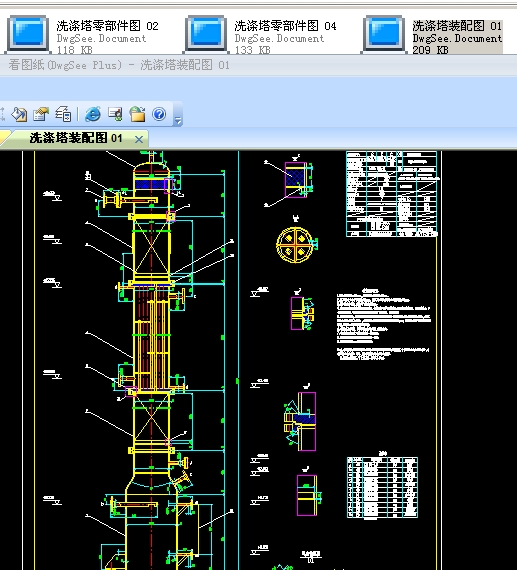Click the license registration certificate icon
517x570 pixels.
(115, 114)
